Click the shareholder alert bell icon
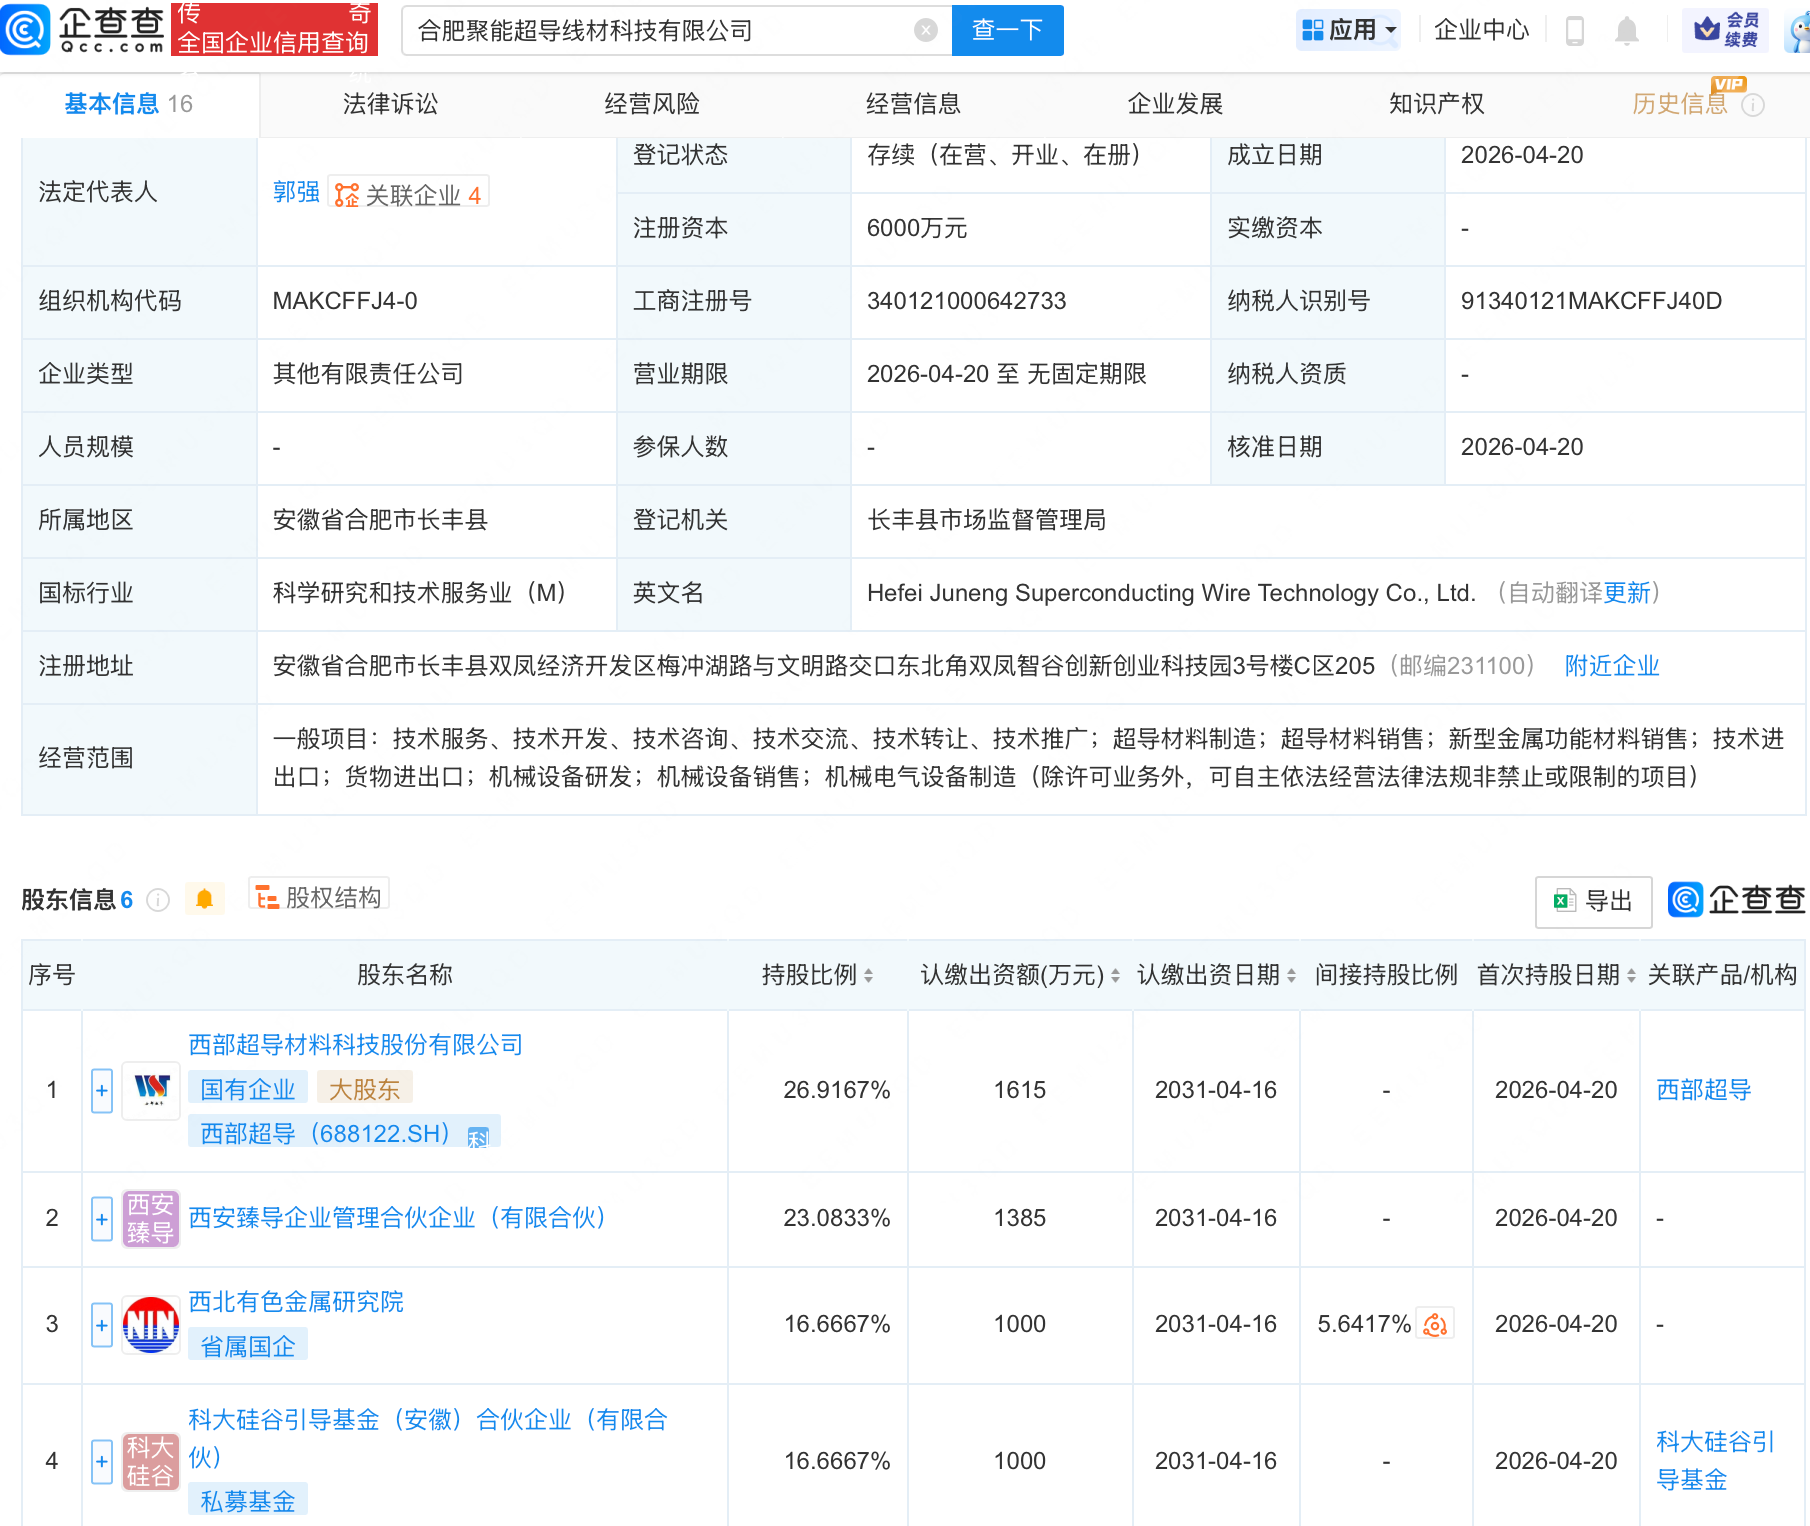 pos(205,899)
